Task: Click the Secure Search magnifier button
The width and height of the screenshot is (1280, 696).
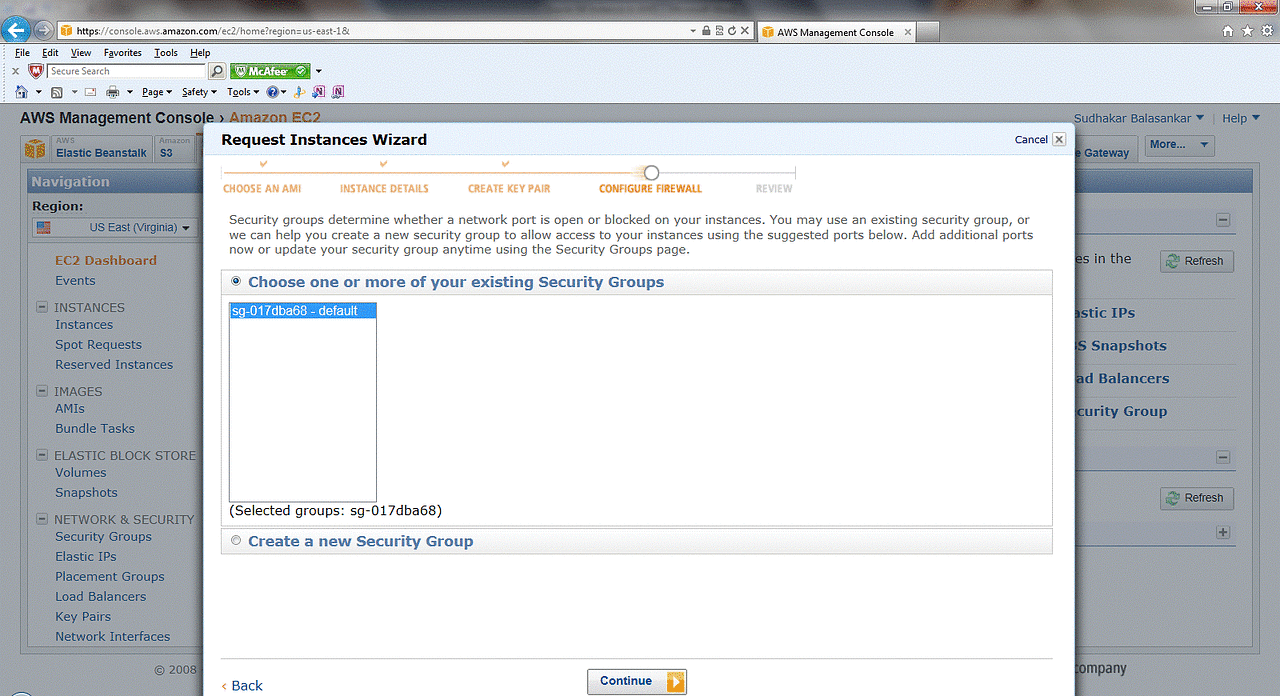Action: point(217,71)
